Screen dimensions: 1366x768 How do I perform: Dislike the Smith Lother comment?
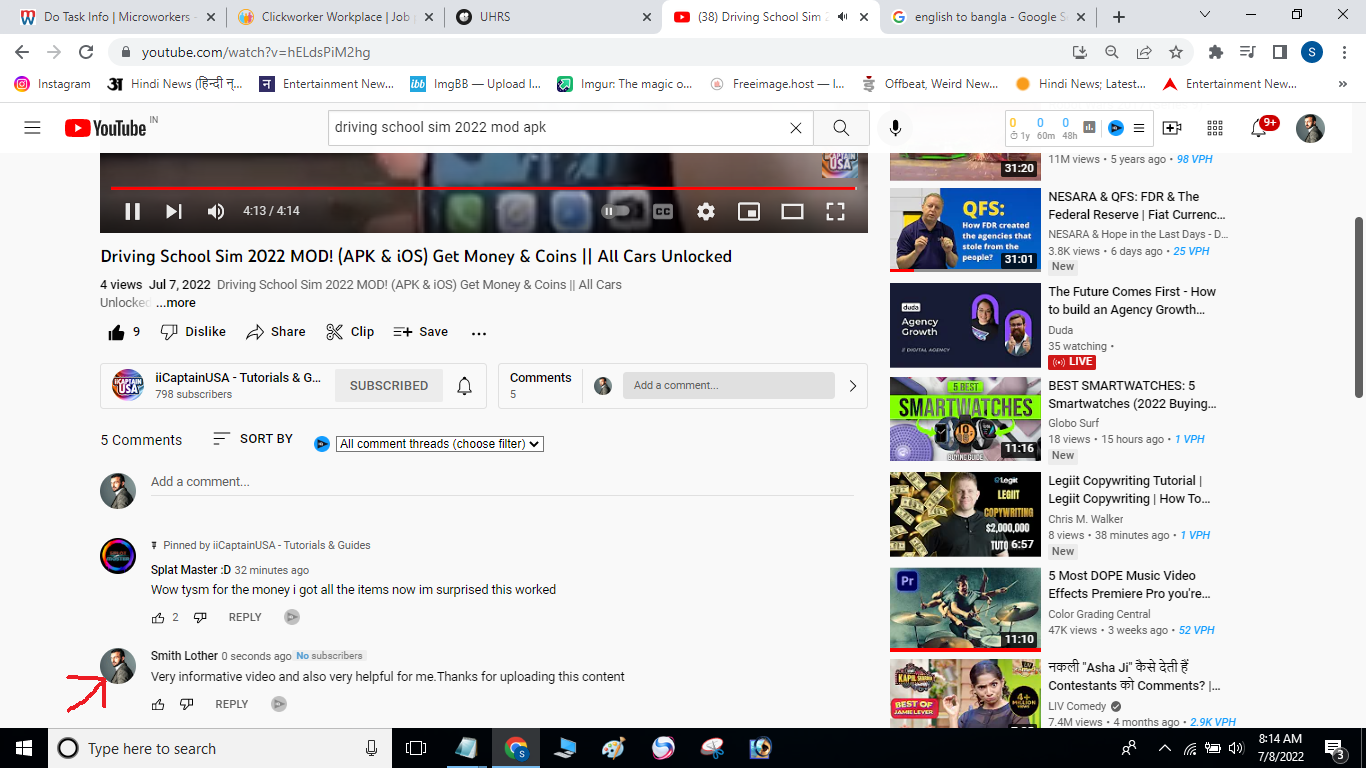pos(187,705)
